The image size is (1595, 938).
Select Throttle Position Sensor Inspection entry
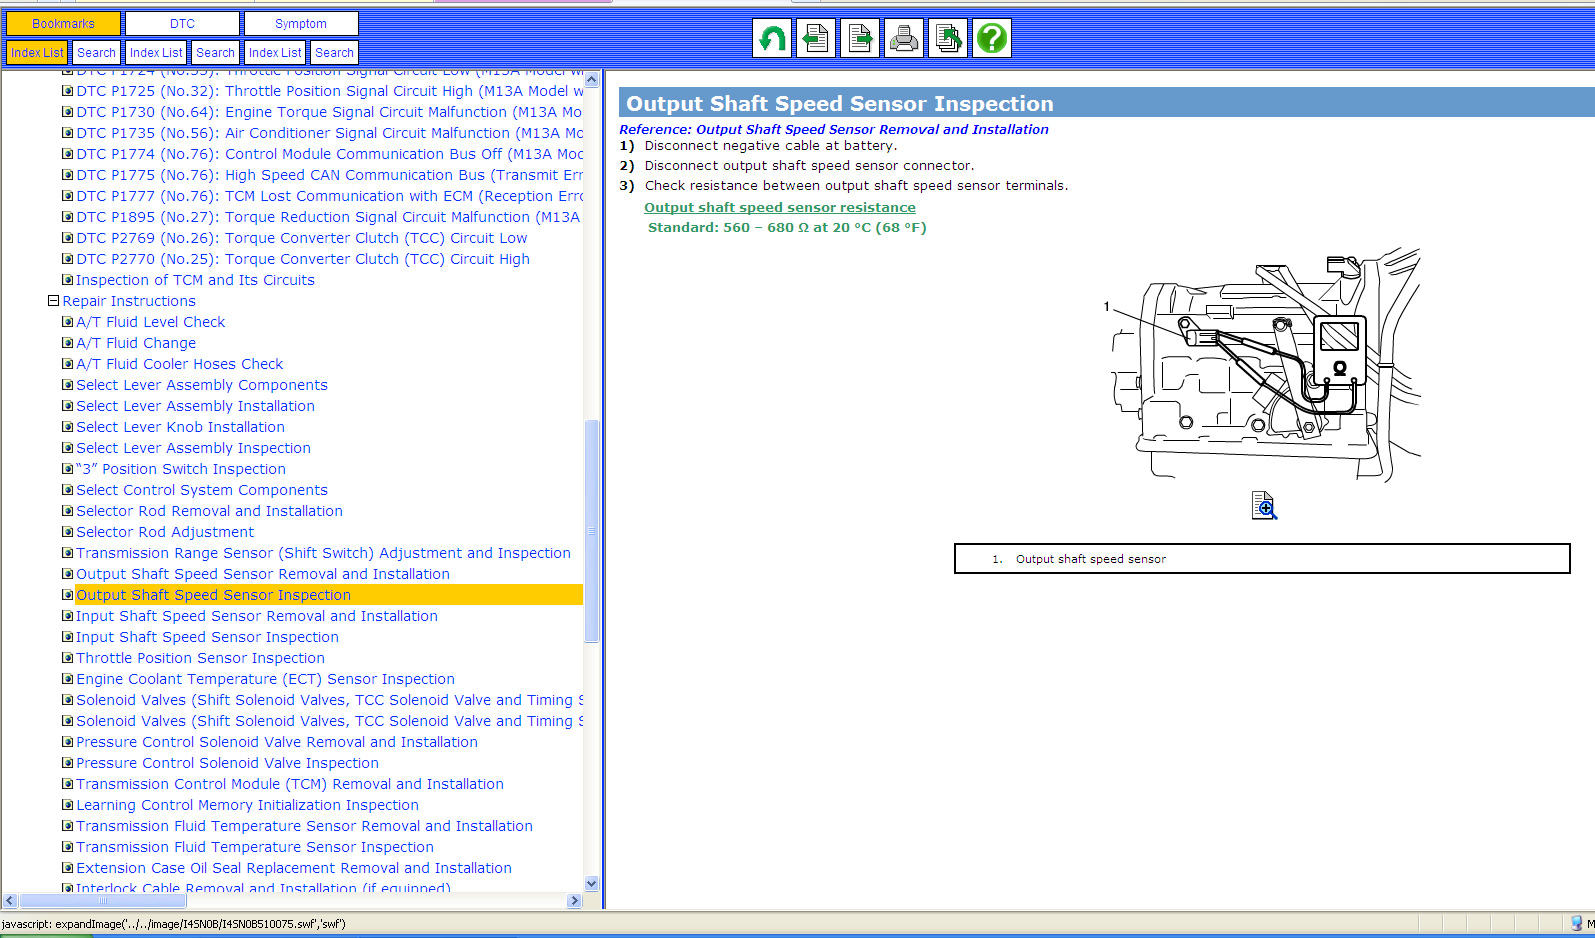(200, 658)
